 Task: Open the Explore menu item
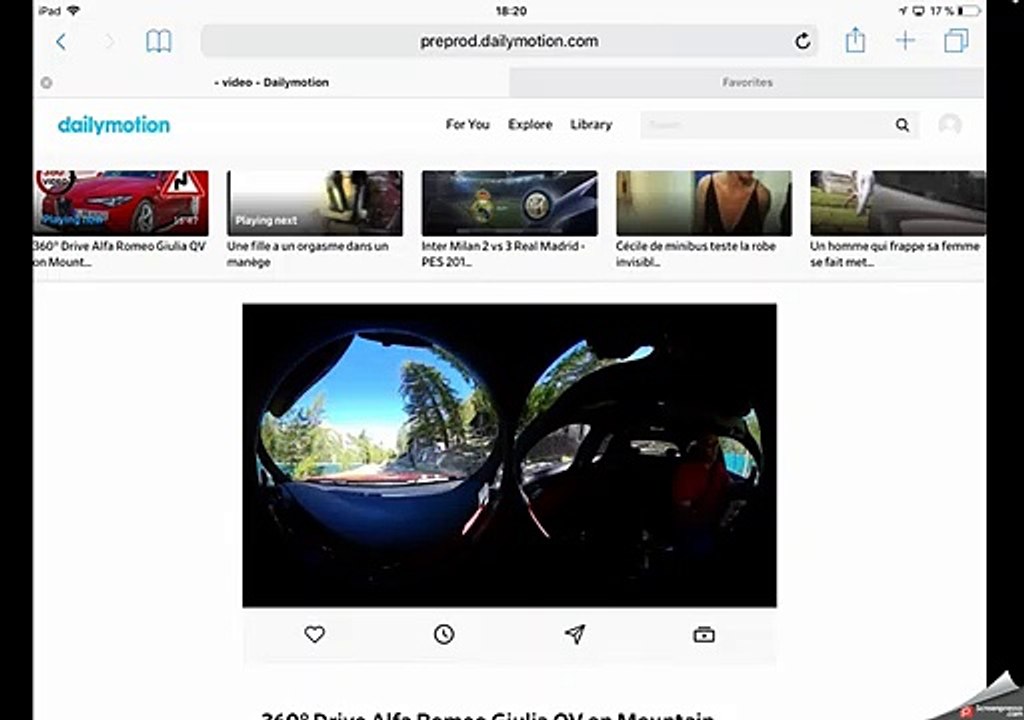click(530, 124)
